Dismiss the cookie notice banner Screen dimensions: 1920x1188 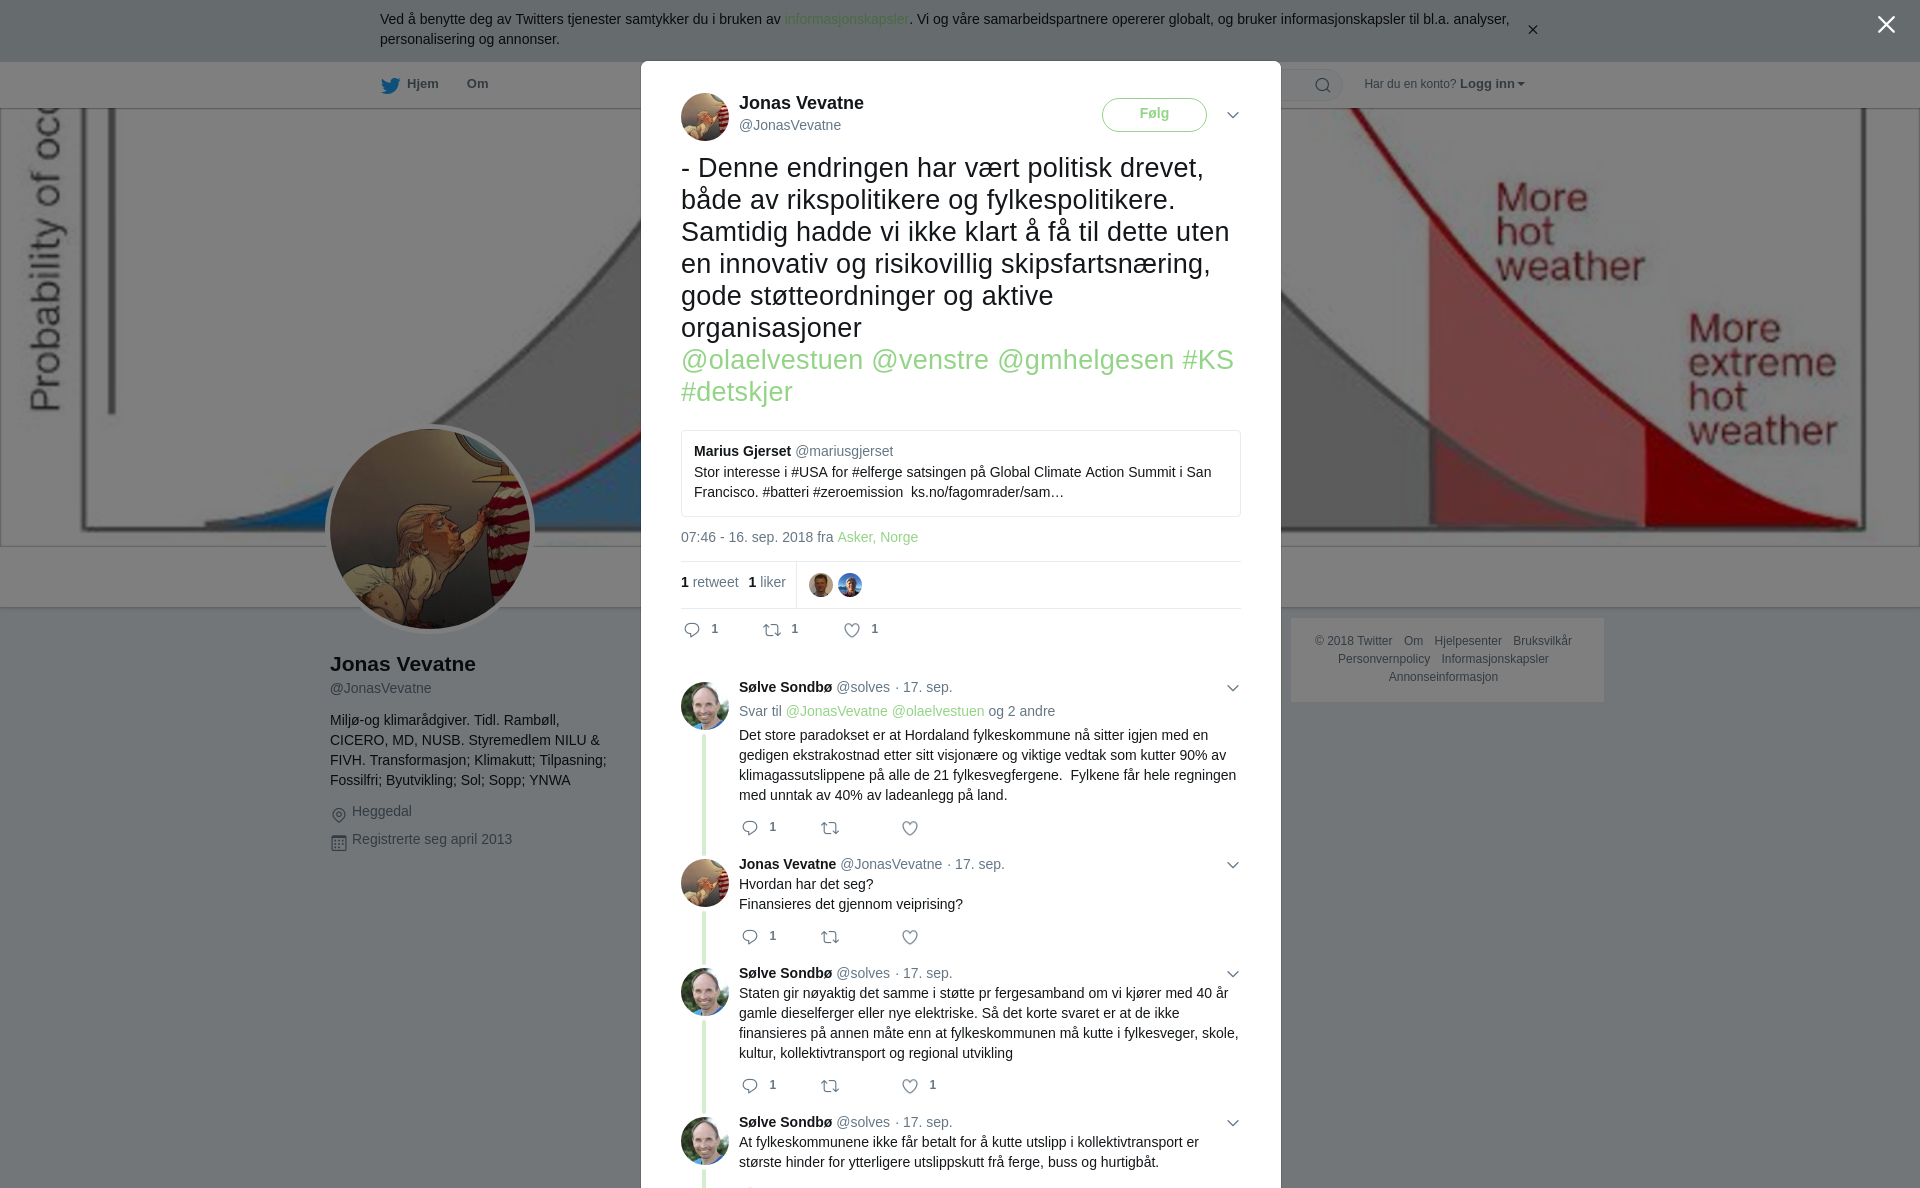click(x=1532, y=30)
